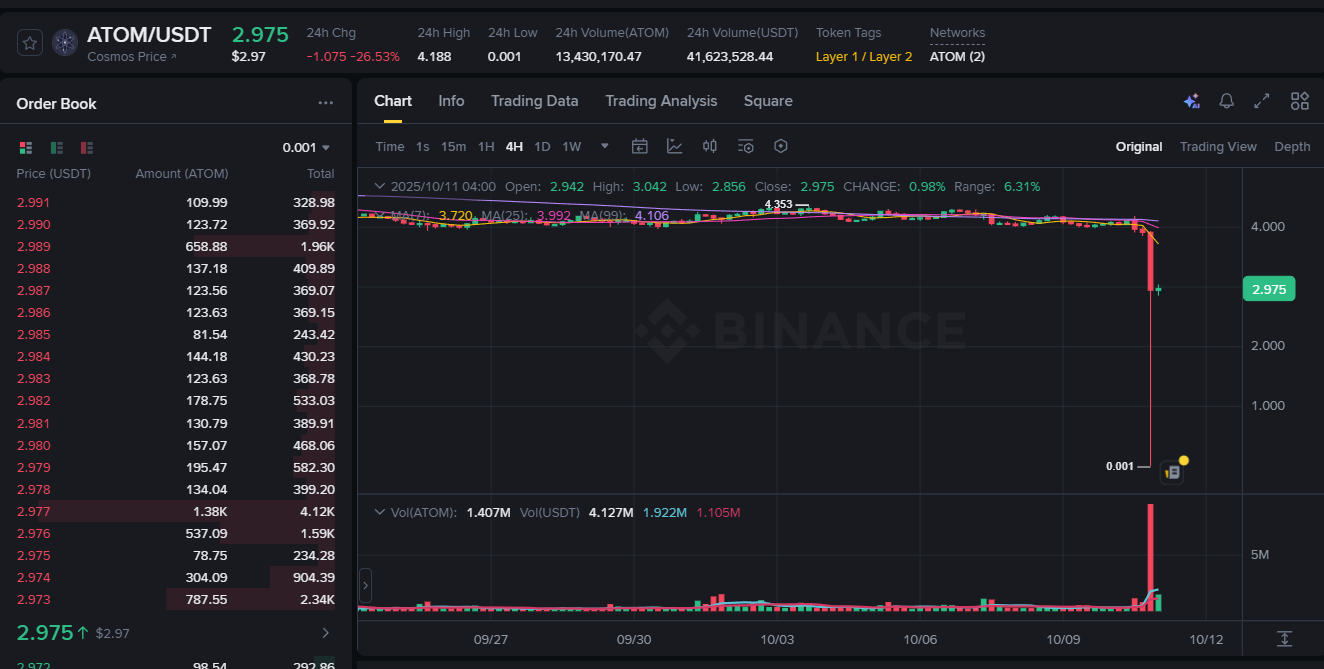Show both buy and sell orders view
This screenshot has width=1324, height=669.
click(x=26, y=148)
